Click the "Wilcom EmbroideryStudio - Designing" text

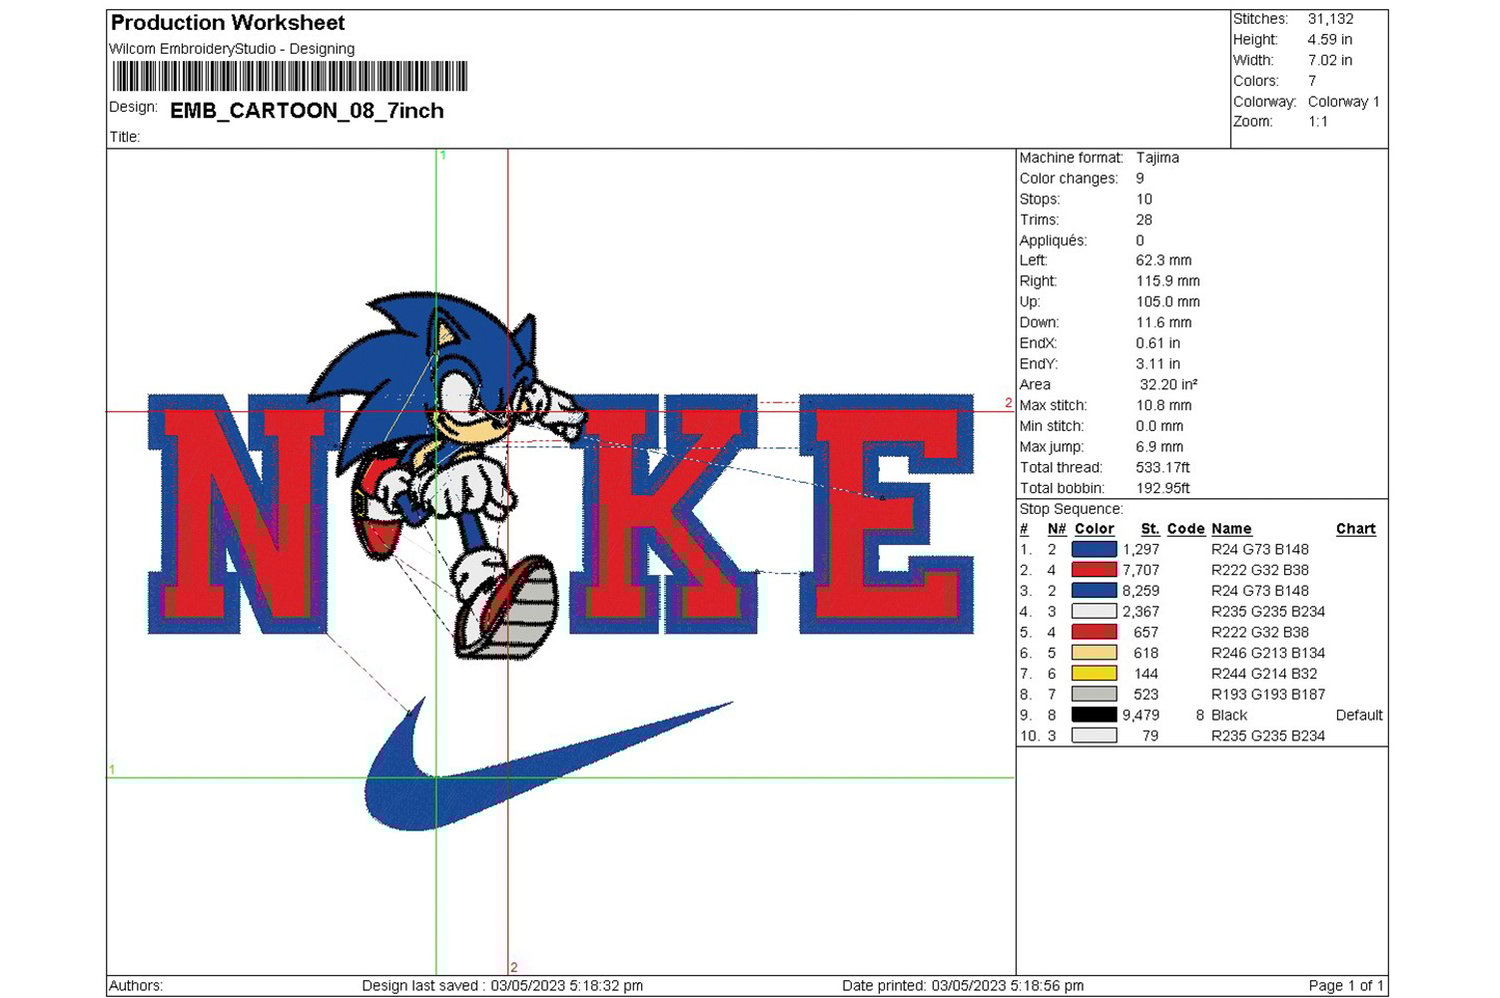tap(232, 49)
